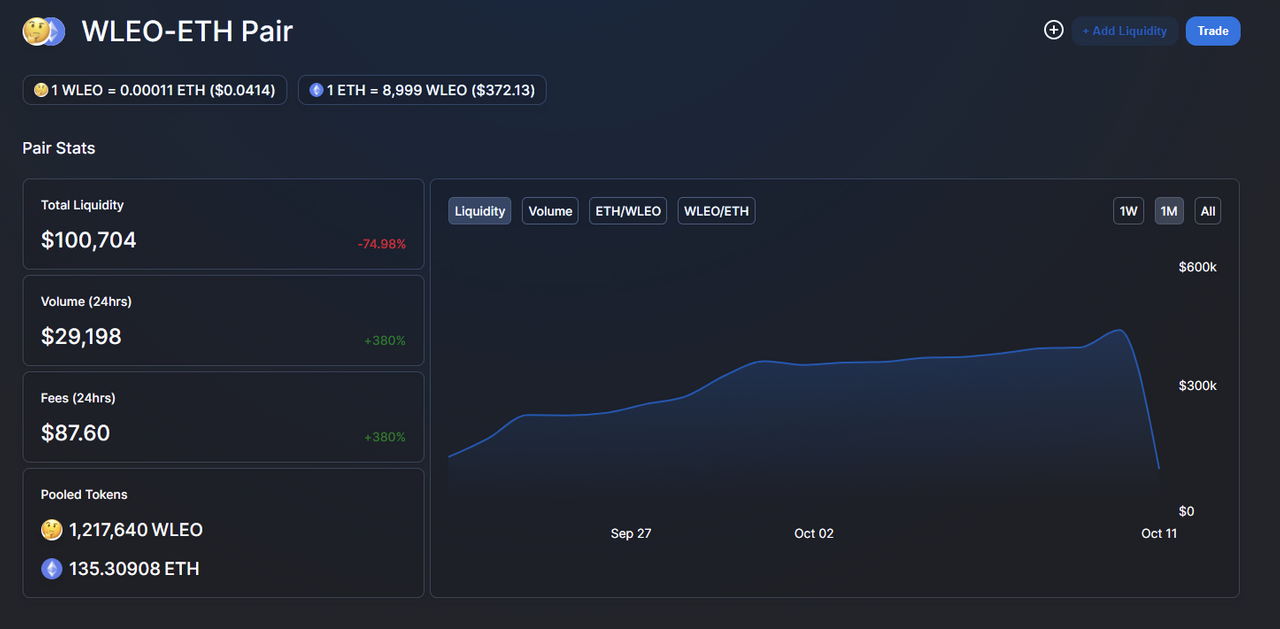The height and width of the screenshot is (629, 1280).
Task: Show the WLEO/ETH rate chart
Action: pos(716,211)
